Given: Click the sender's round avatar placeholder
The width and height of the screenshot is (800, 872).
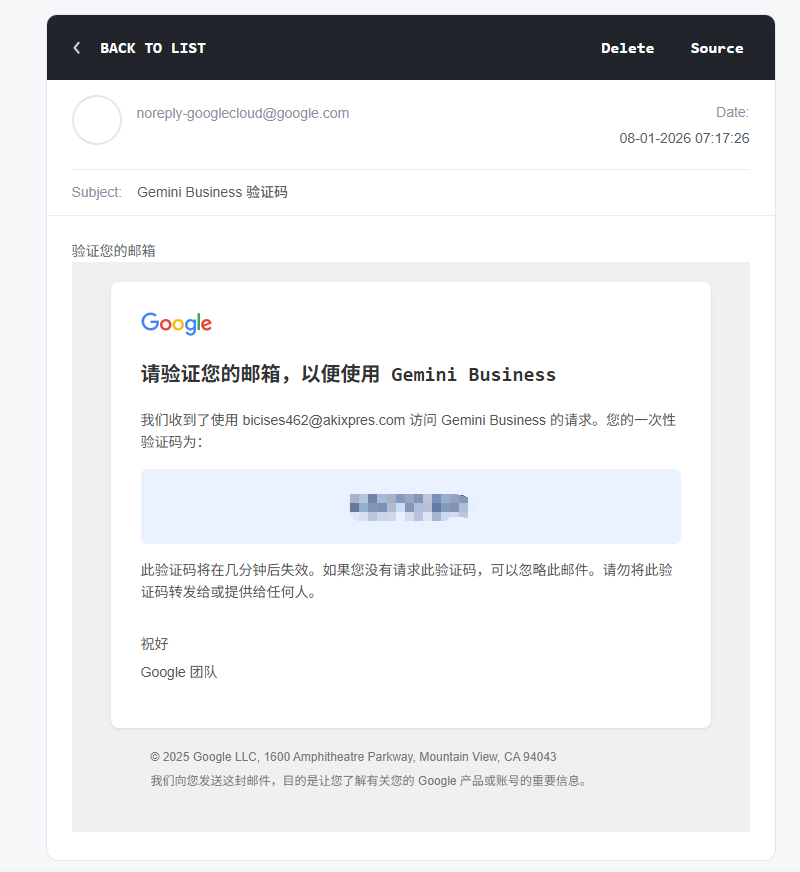Looking at the screenshot, I should click(x=97, y=120).
